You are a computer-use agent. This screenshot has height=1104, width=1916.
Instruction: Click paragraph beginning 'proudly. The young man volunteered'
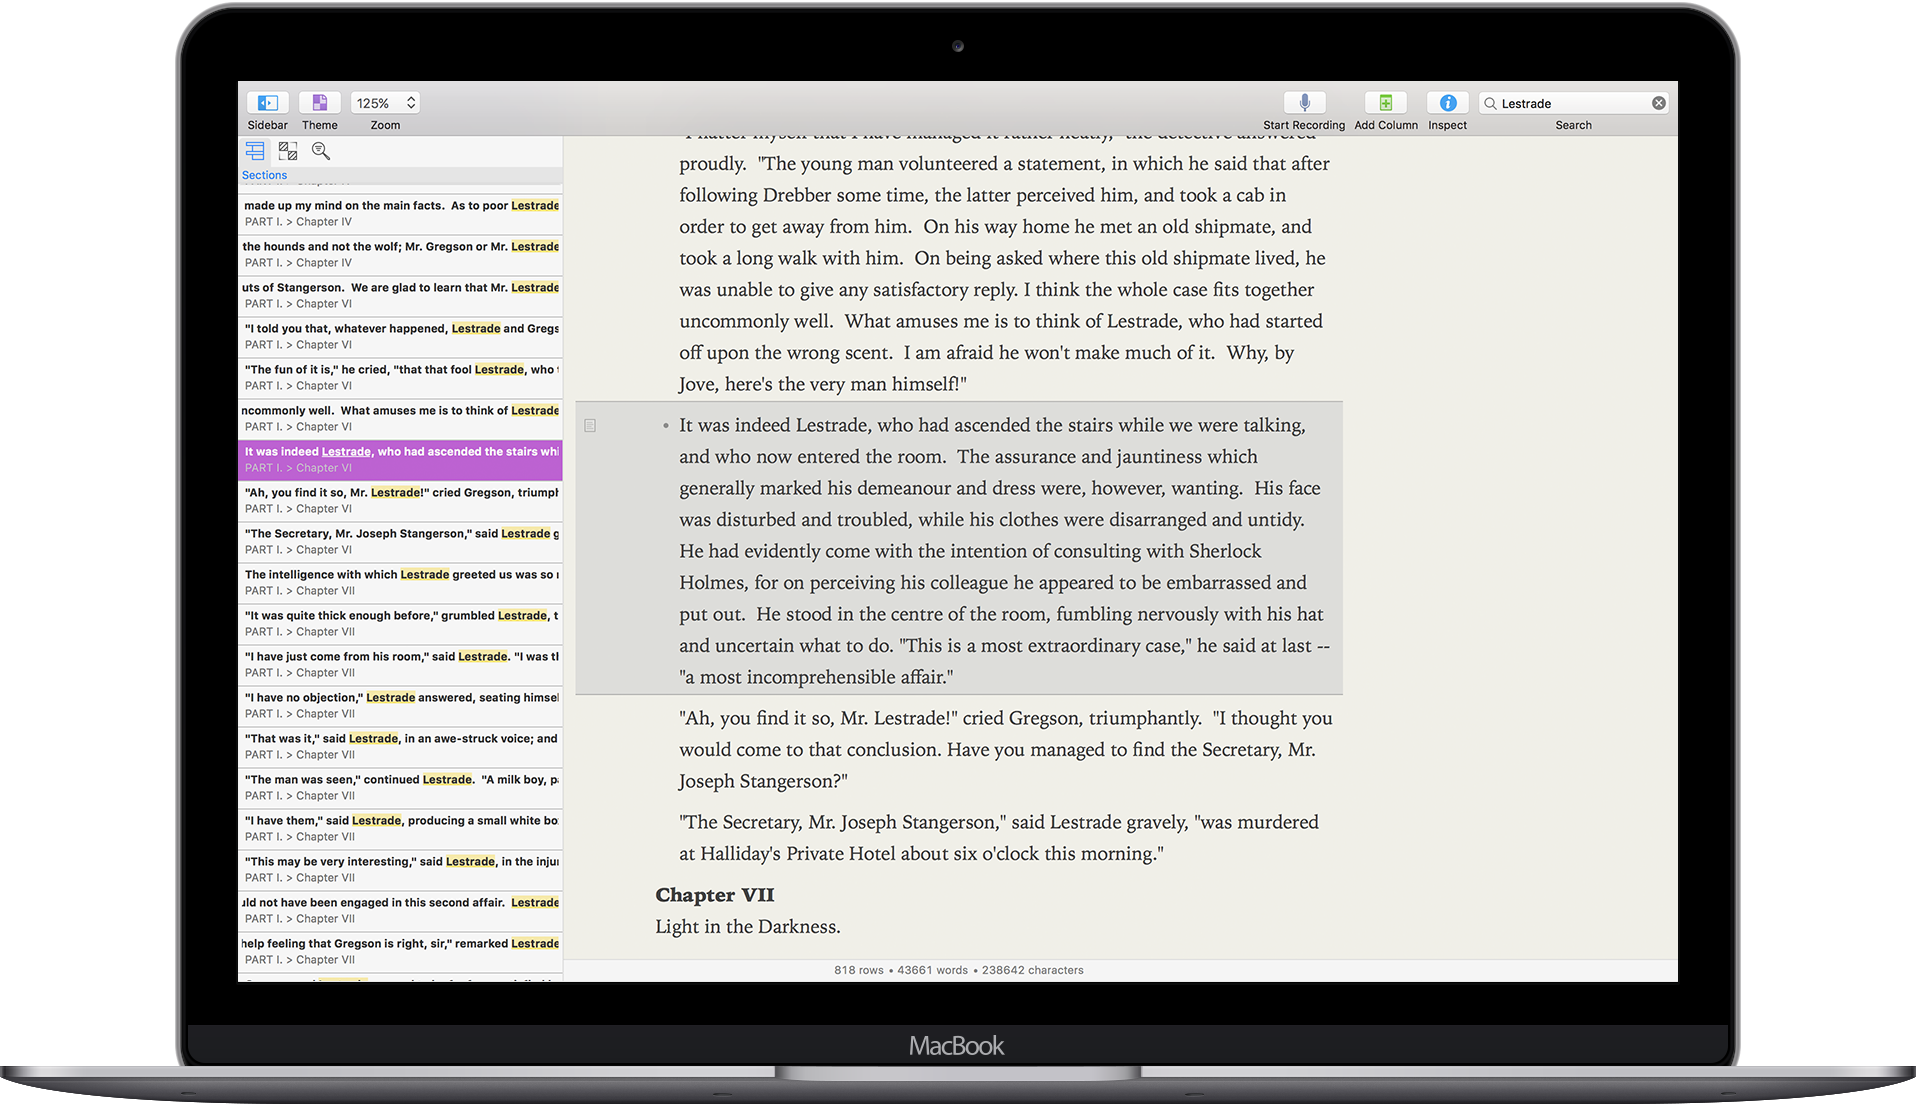(1005, 274)
